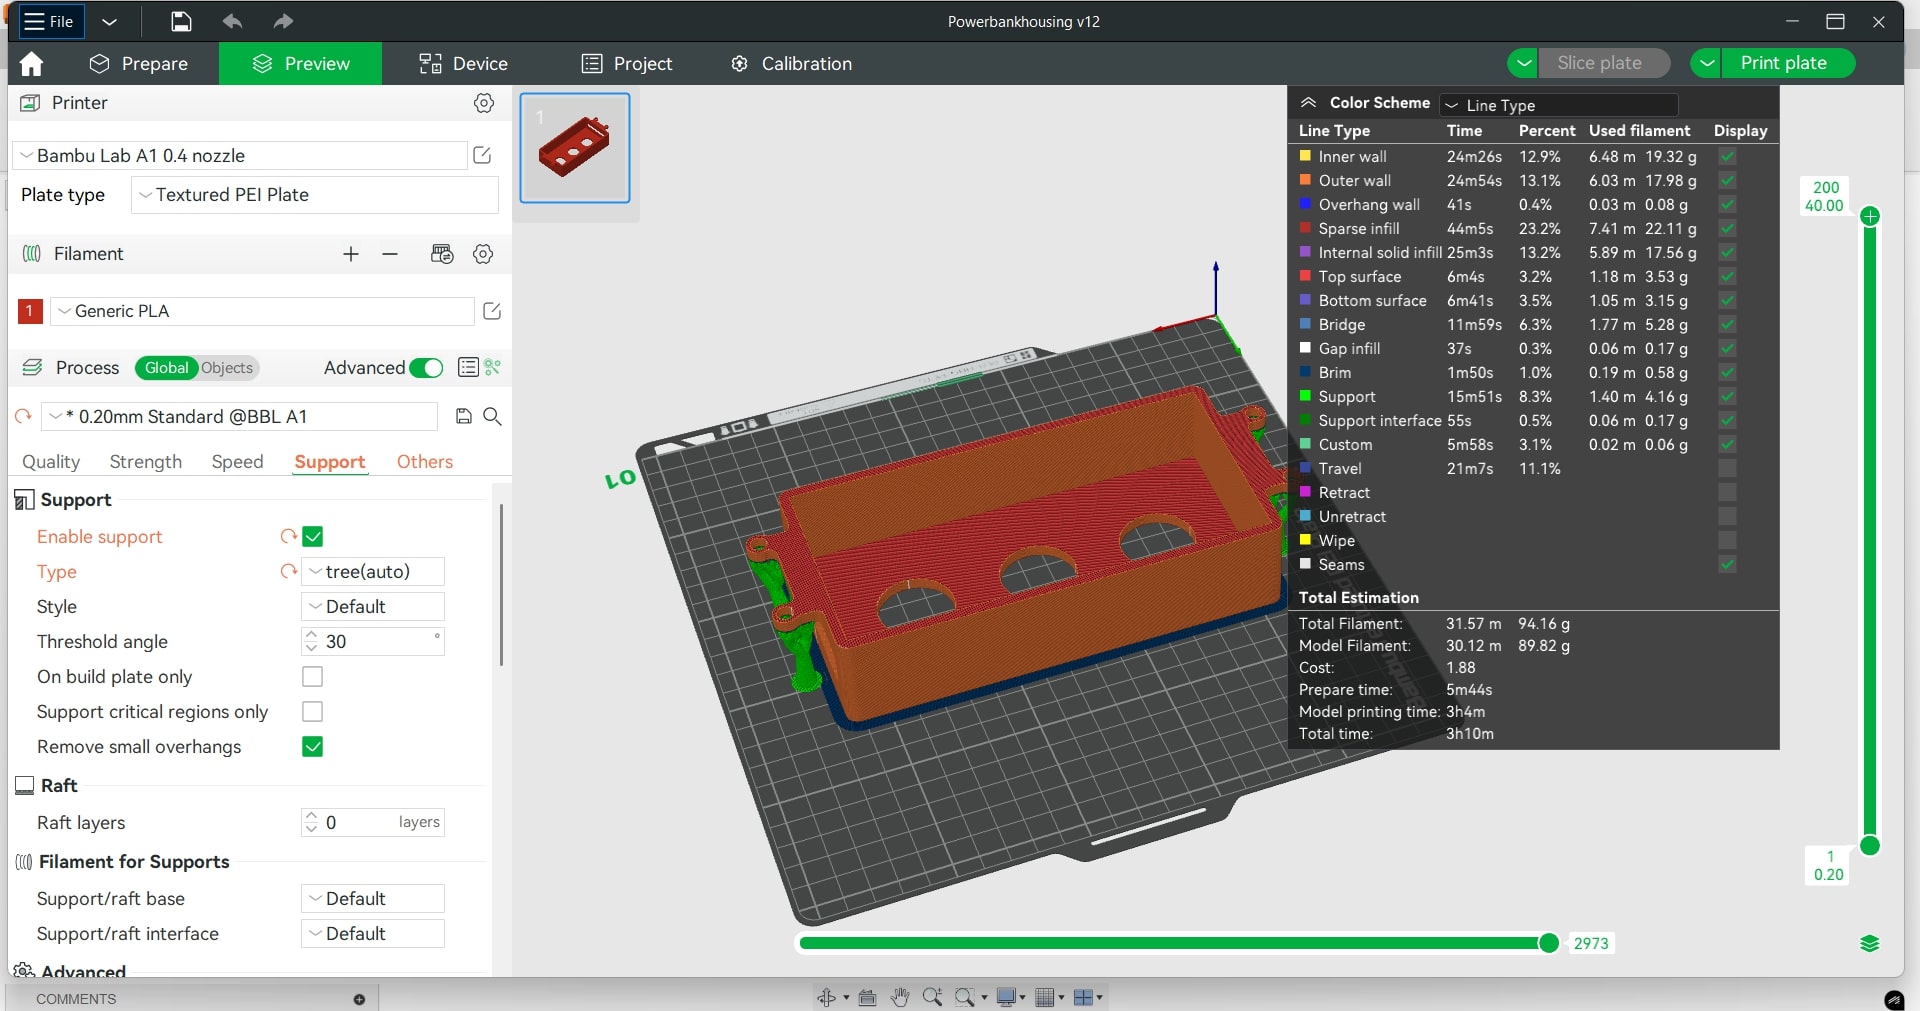This screenshot has height=1011, width=1920.
Task: Open the Generic PLA filament dropdown
Action: coord(262,311)
